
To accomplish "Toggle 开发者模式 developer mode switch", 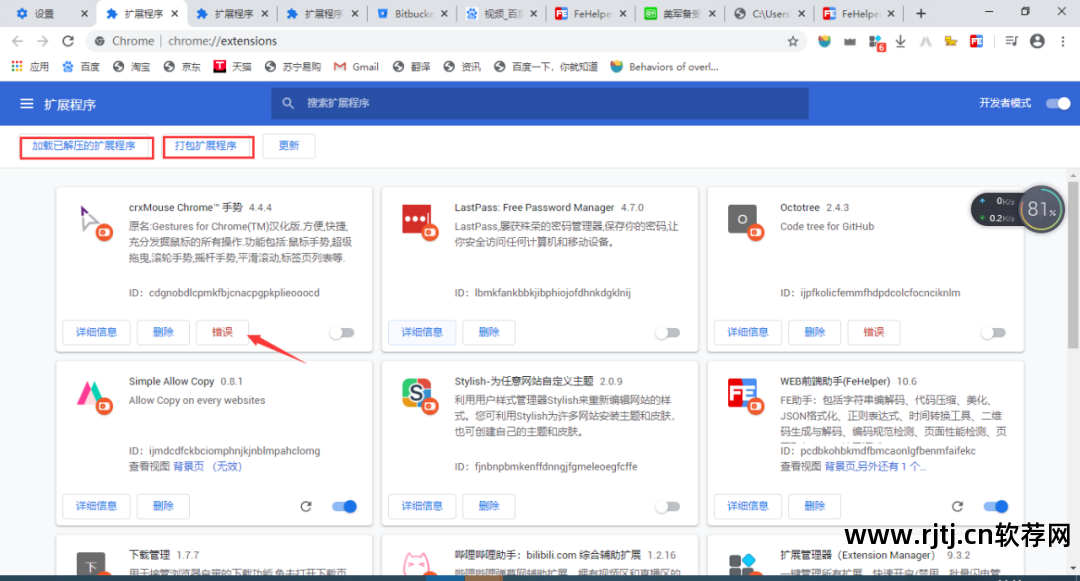I will coord(1058,103).
